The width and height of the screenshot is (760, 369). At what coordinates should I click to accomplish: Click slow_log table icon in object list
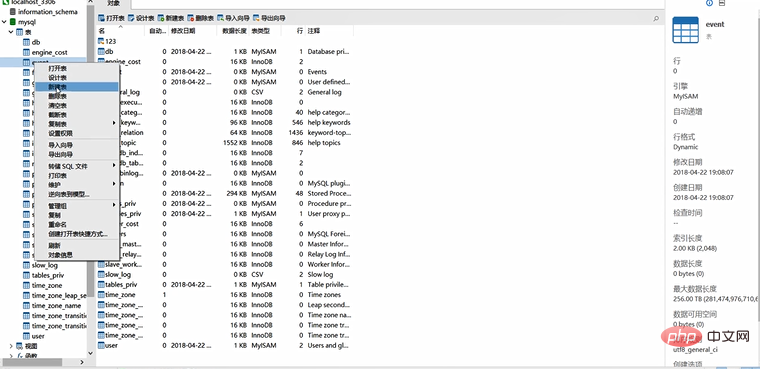coord(101,274)
